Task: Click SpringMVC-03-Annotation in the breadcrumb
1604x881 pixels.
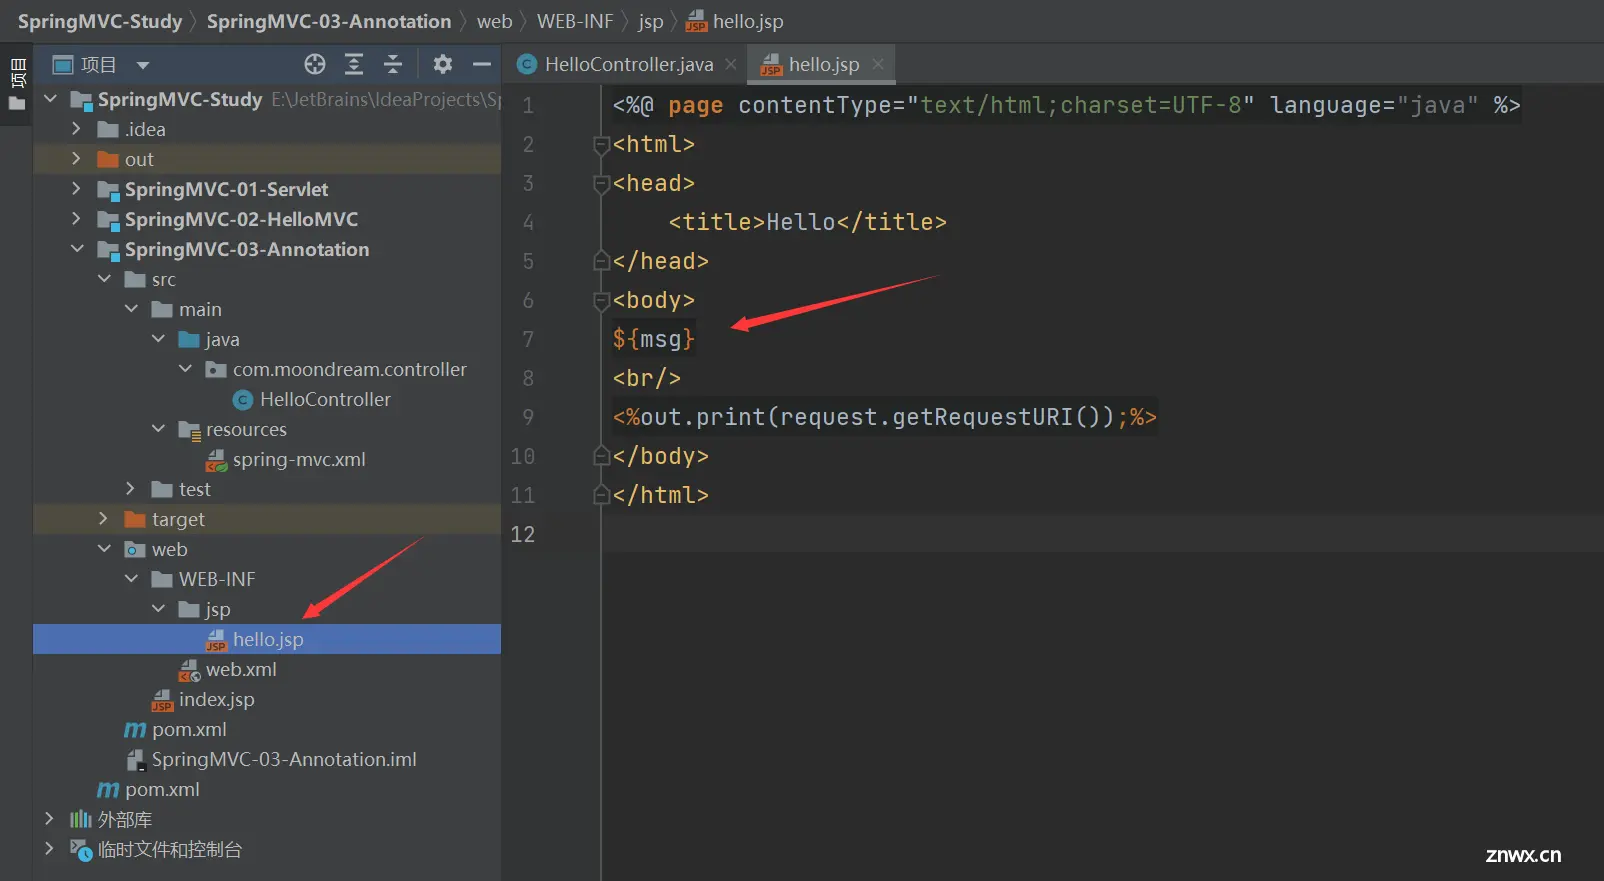Action: coord(329,21)
